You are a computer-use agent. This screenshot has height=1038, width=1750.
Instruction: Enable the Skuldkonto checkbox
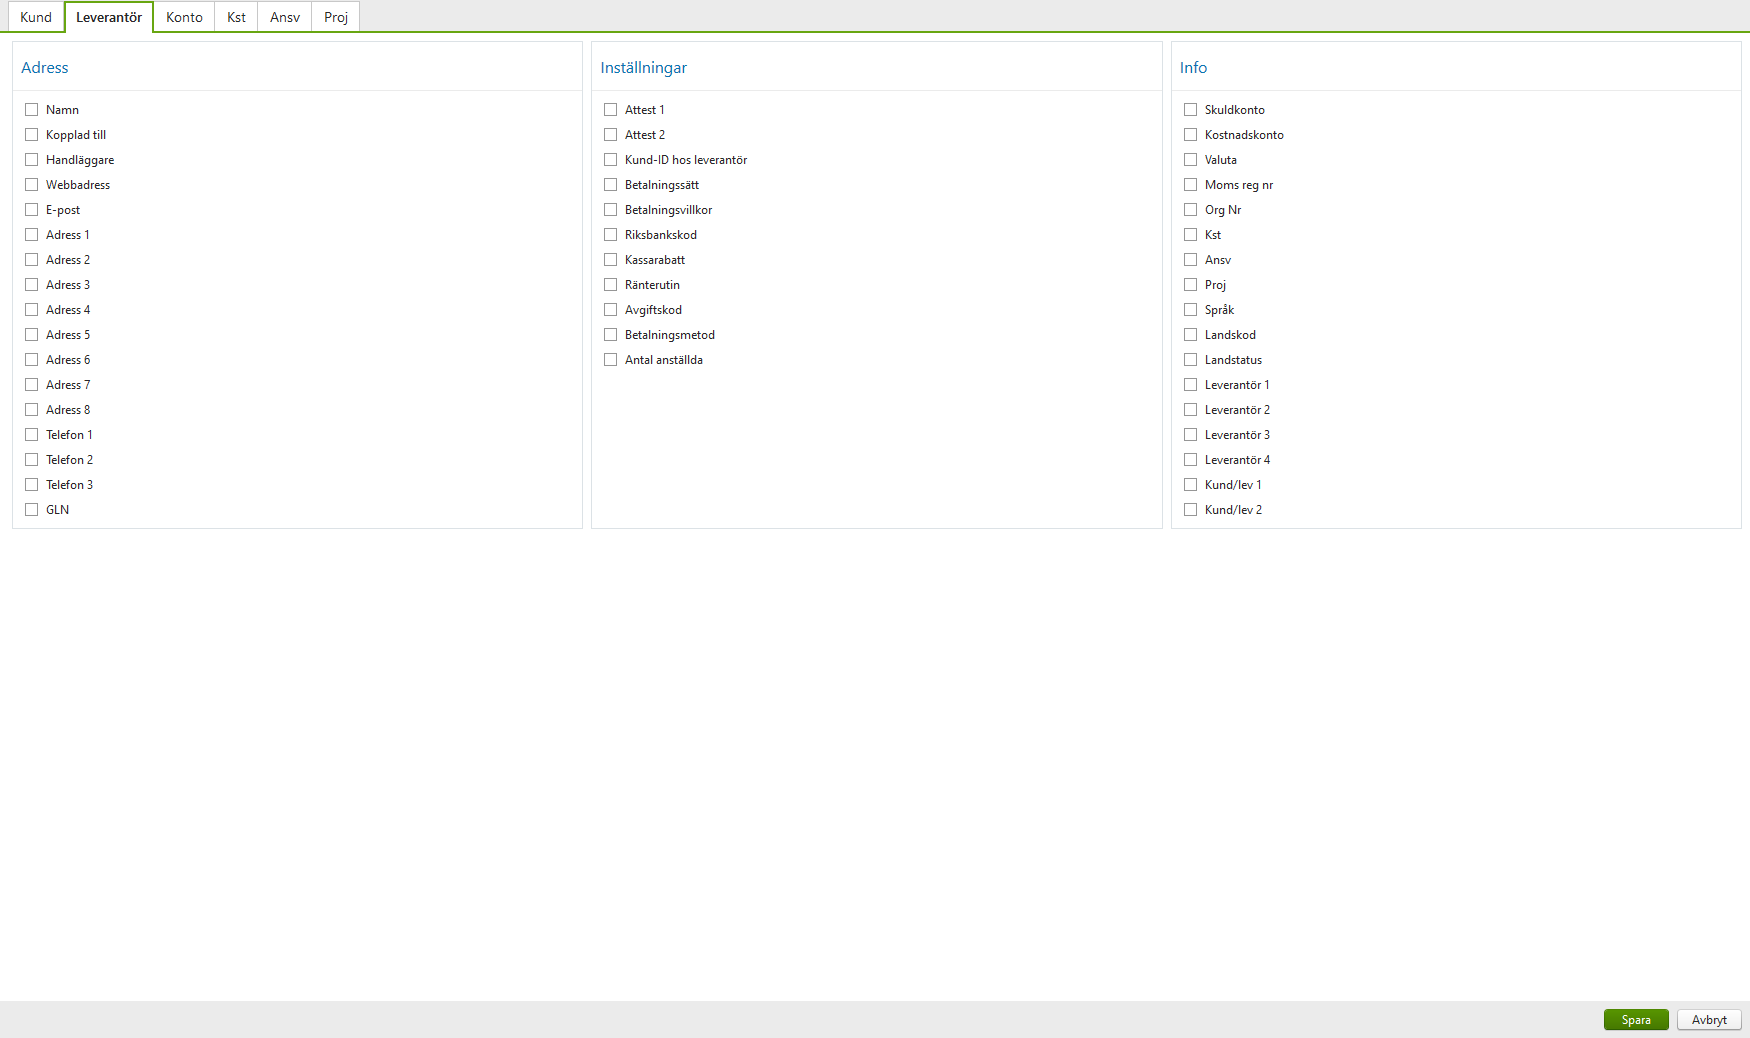1191,109
